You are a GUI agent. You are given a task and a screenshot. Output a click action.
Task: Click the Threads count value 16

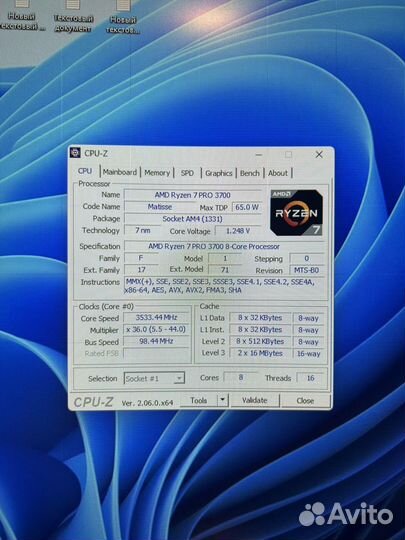(310, 378)
